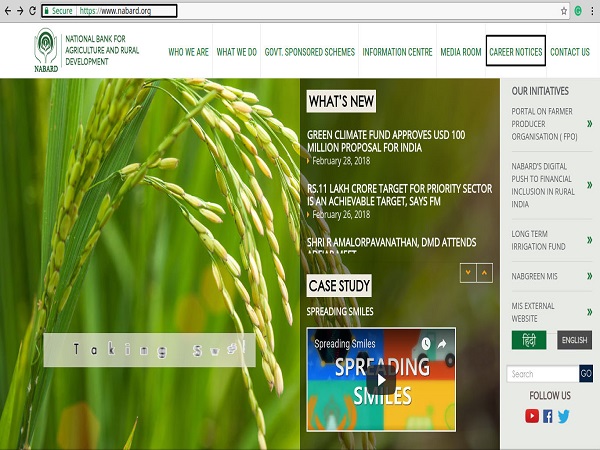Bookmark this page with the star icon
600x450 pixels.
point(564,10)
